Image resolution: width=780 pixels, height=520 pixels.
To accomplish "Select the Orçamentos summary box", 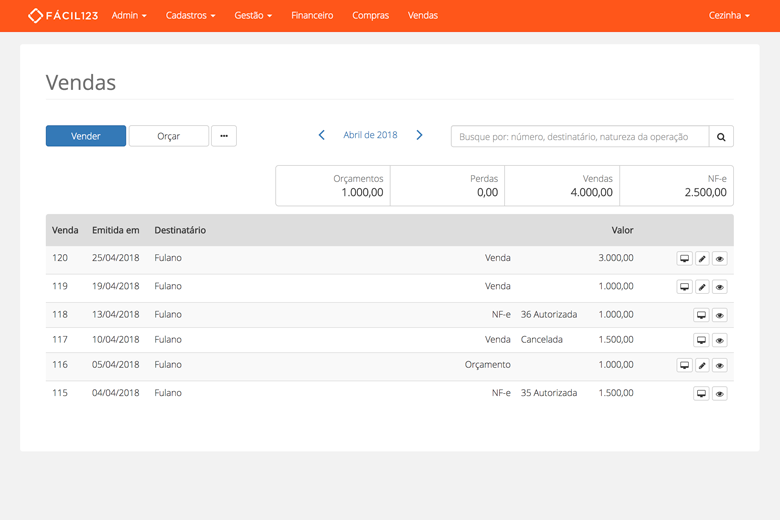I will (x=333, y=186).
